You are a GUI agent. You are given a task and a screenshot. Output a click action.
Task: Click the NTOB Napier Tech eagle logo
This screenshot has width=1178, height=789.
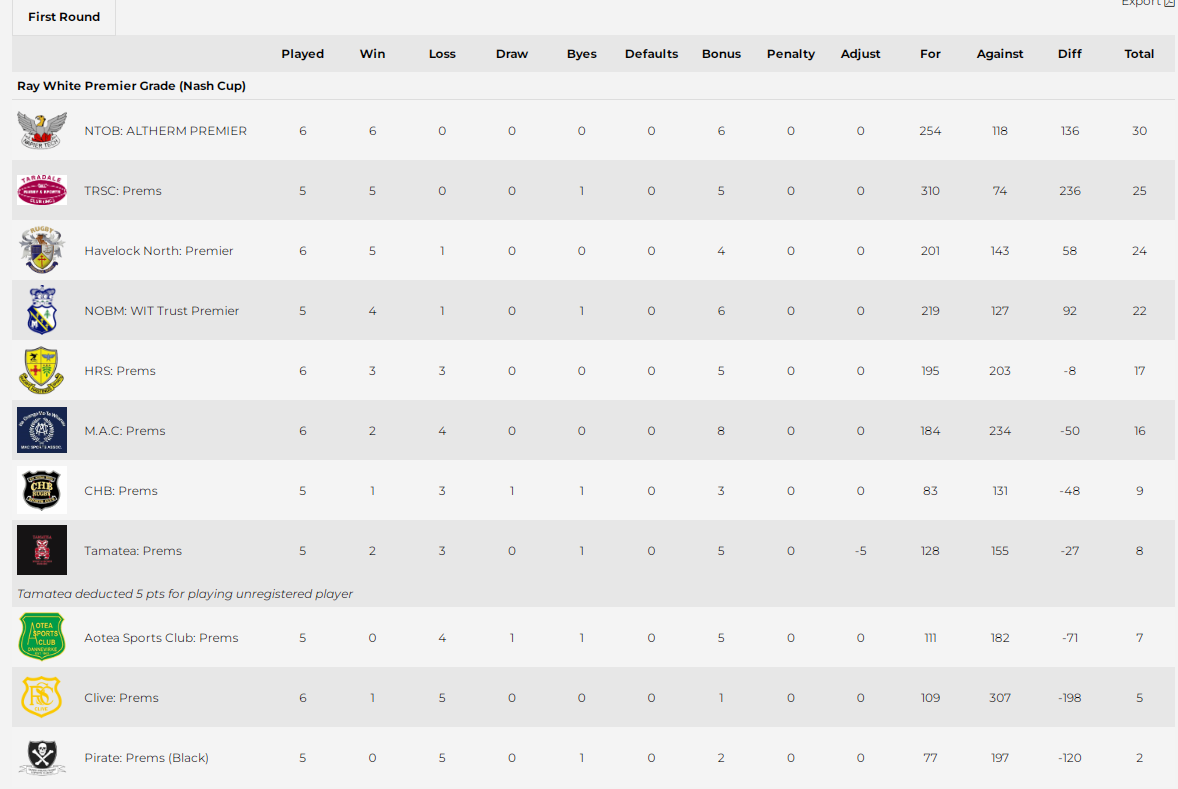[x=42, y=130]
